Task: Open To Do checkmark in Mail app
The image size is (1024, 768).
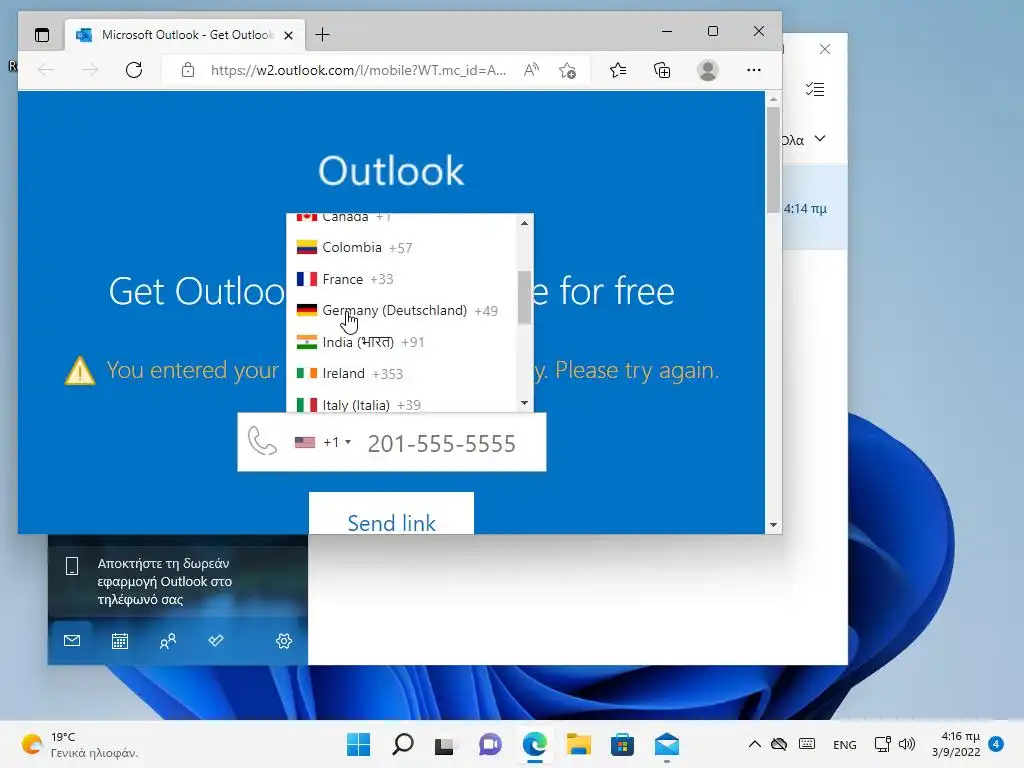Action: tap(216, 641)
